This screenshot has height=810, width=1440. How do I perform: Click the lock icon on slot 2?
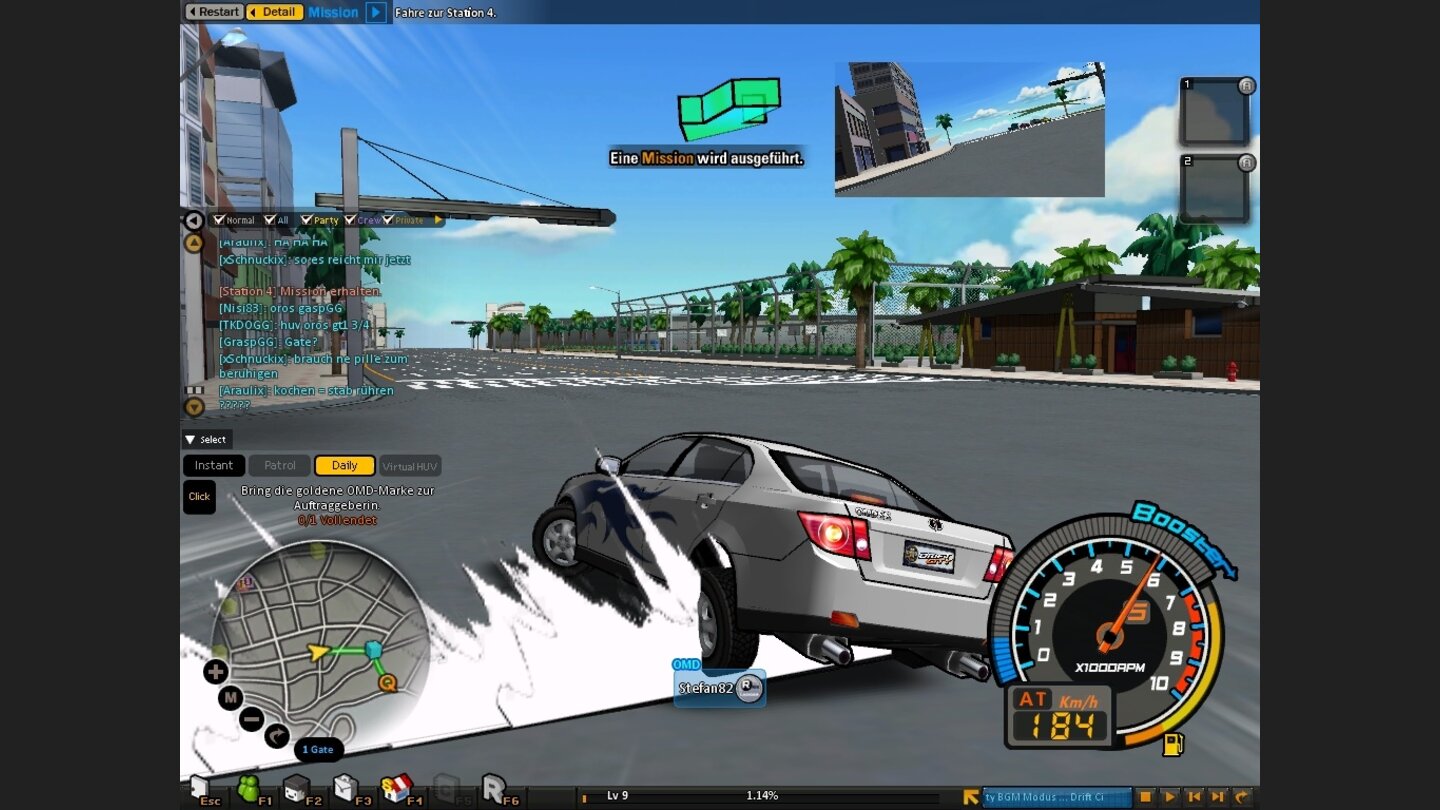(1246, 162)
